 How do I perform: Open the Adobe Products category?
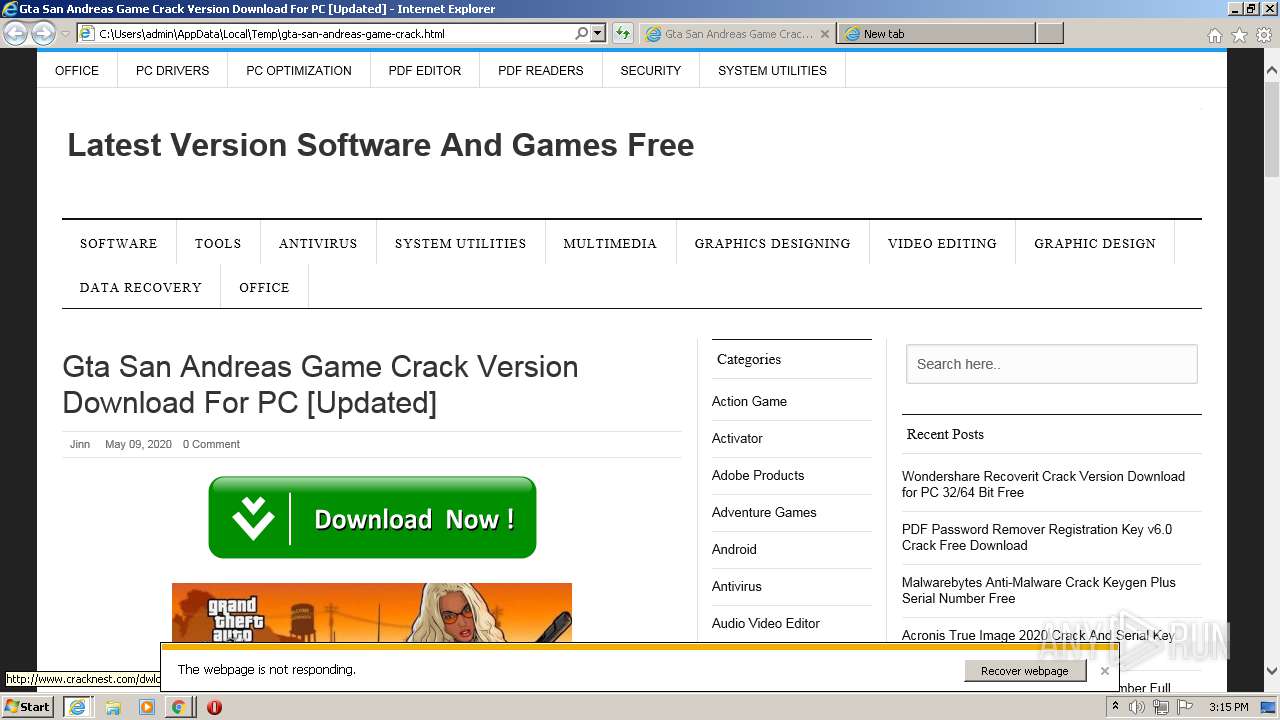click(x=758, y=475)
